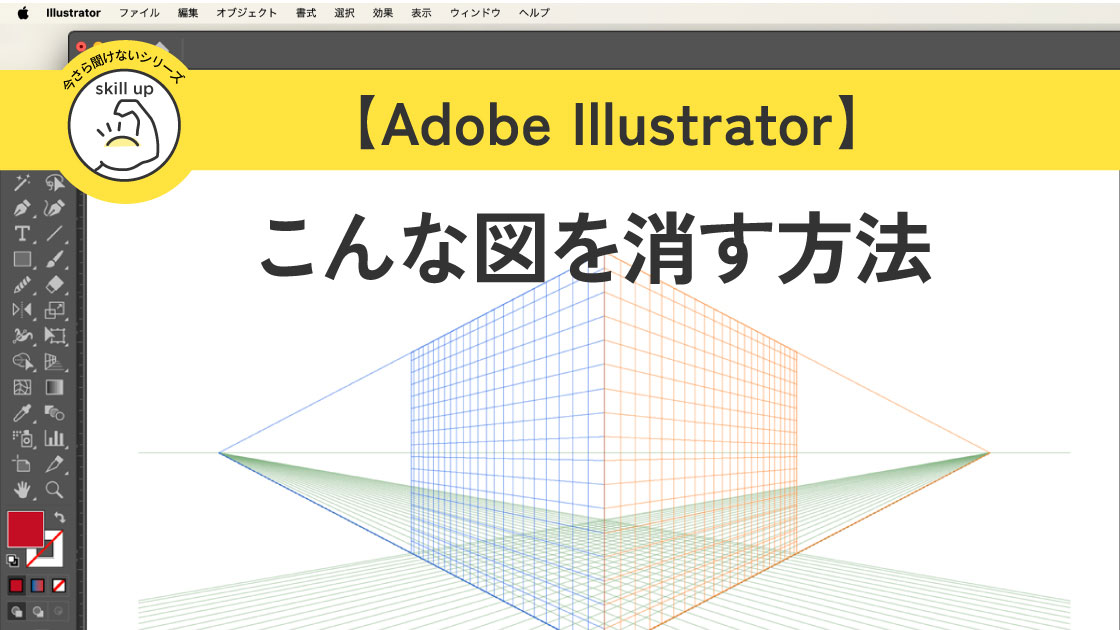Select the Free Transform tool

click(55, 336)
